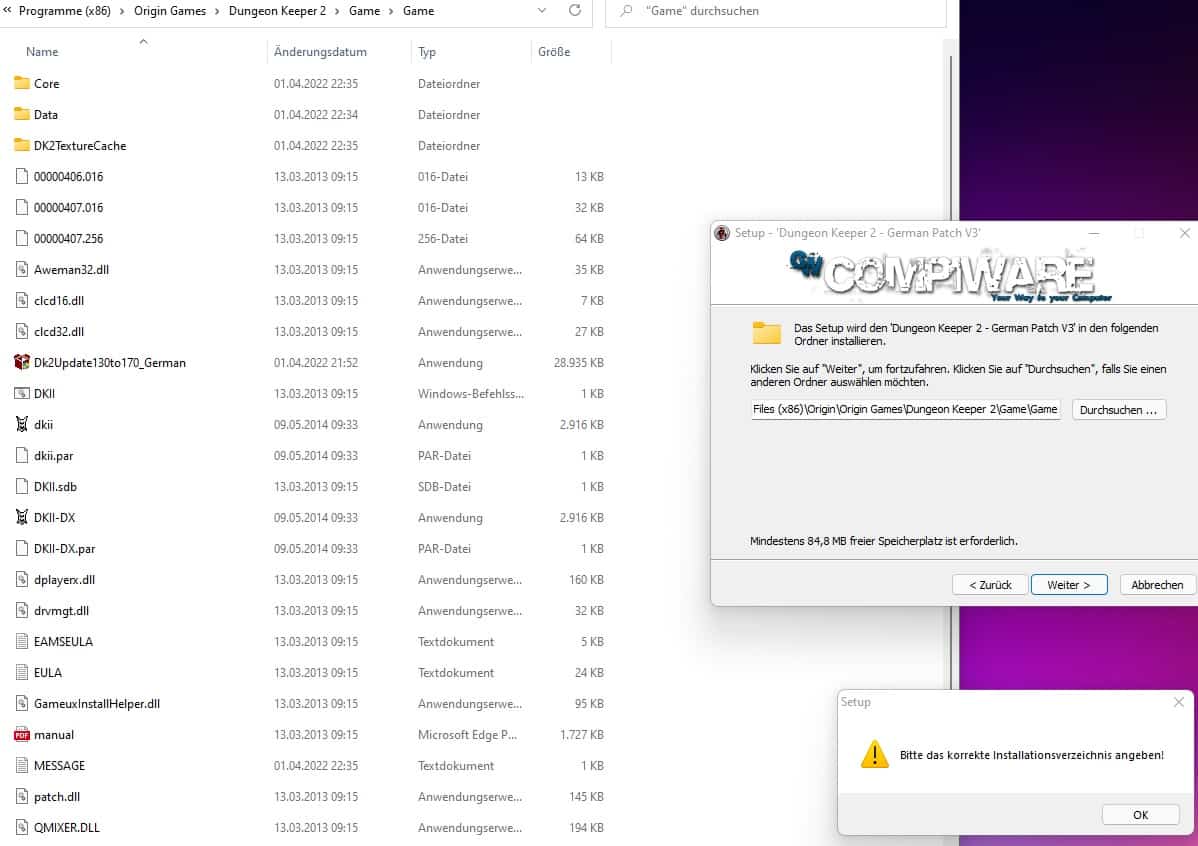Confirm the warning with OK
Image resolution: width=1198 pixels, height=846 pixels.
pos(1140,815)
